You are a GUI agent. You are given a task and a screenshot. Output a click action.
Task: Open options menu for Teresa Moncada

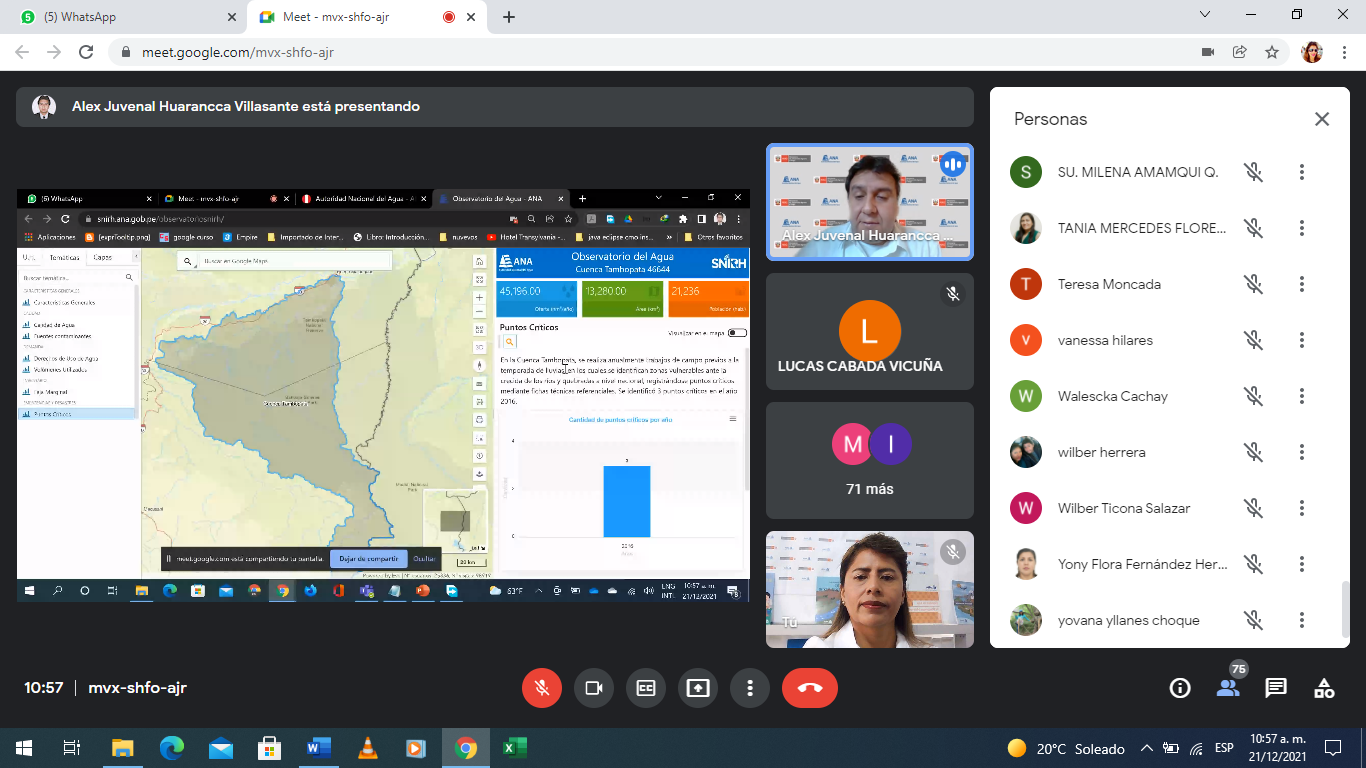tap(1302, 284)
